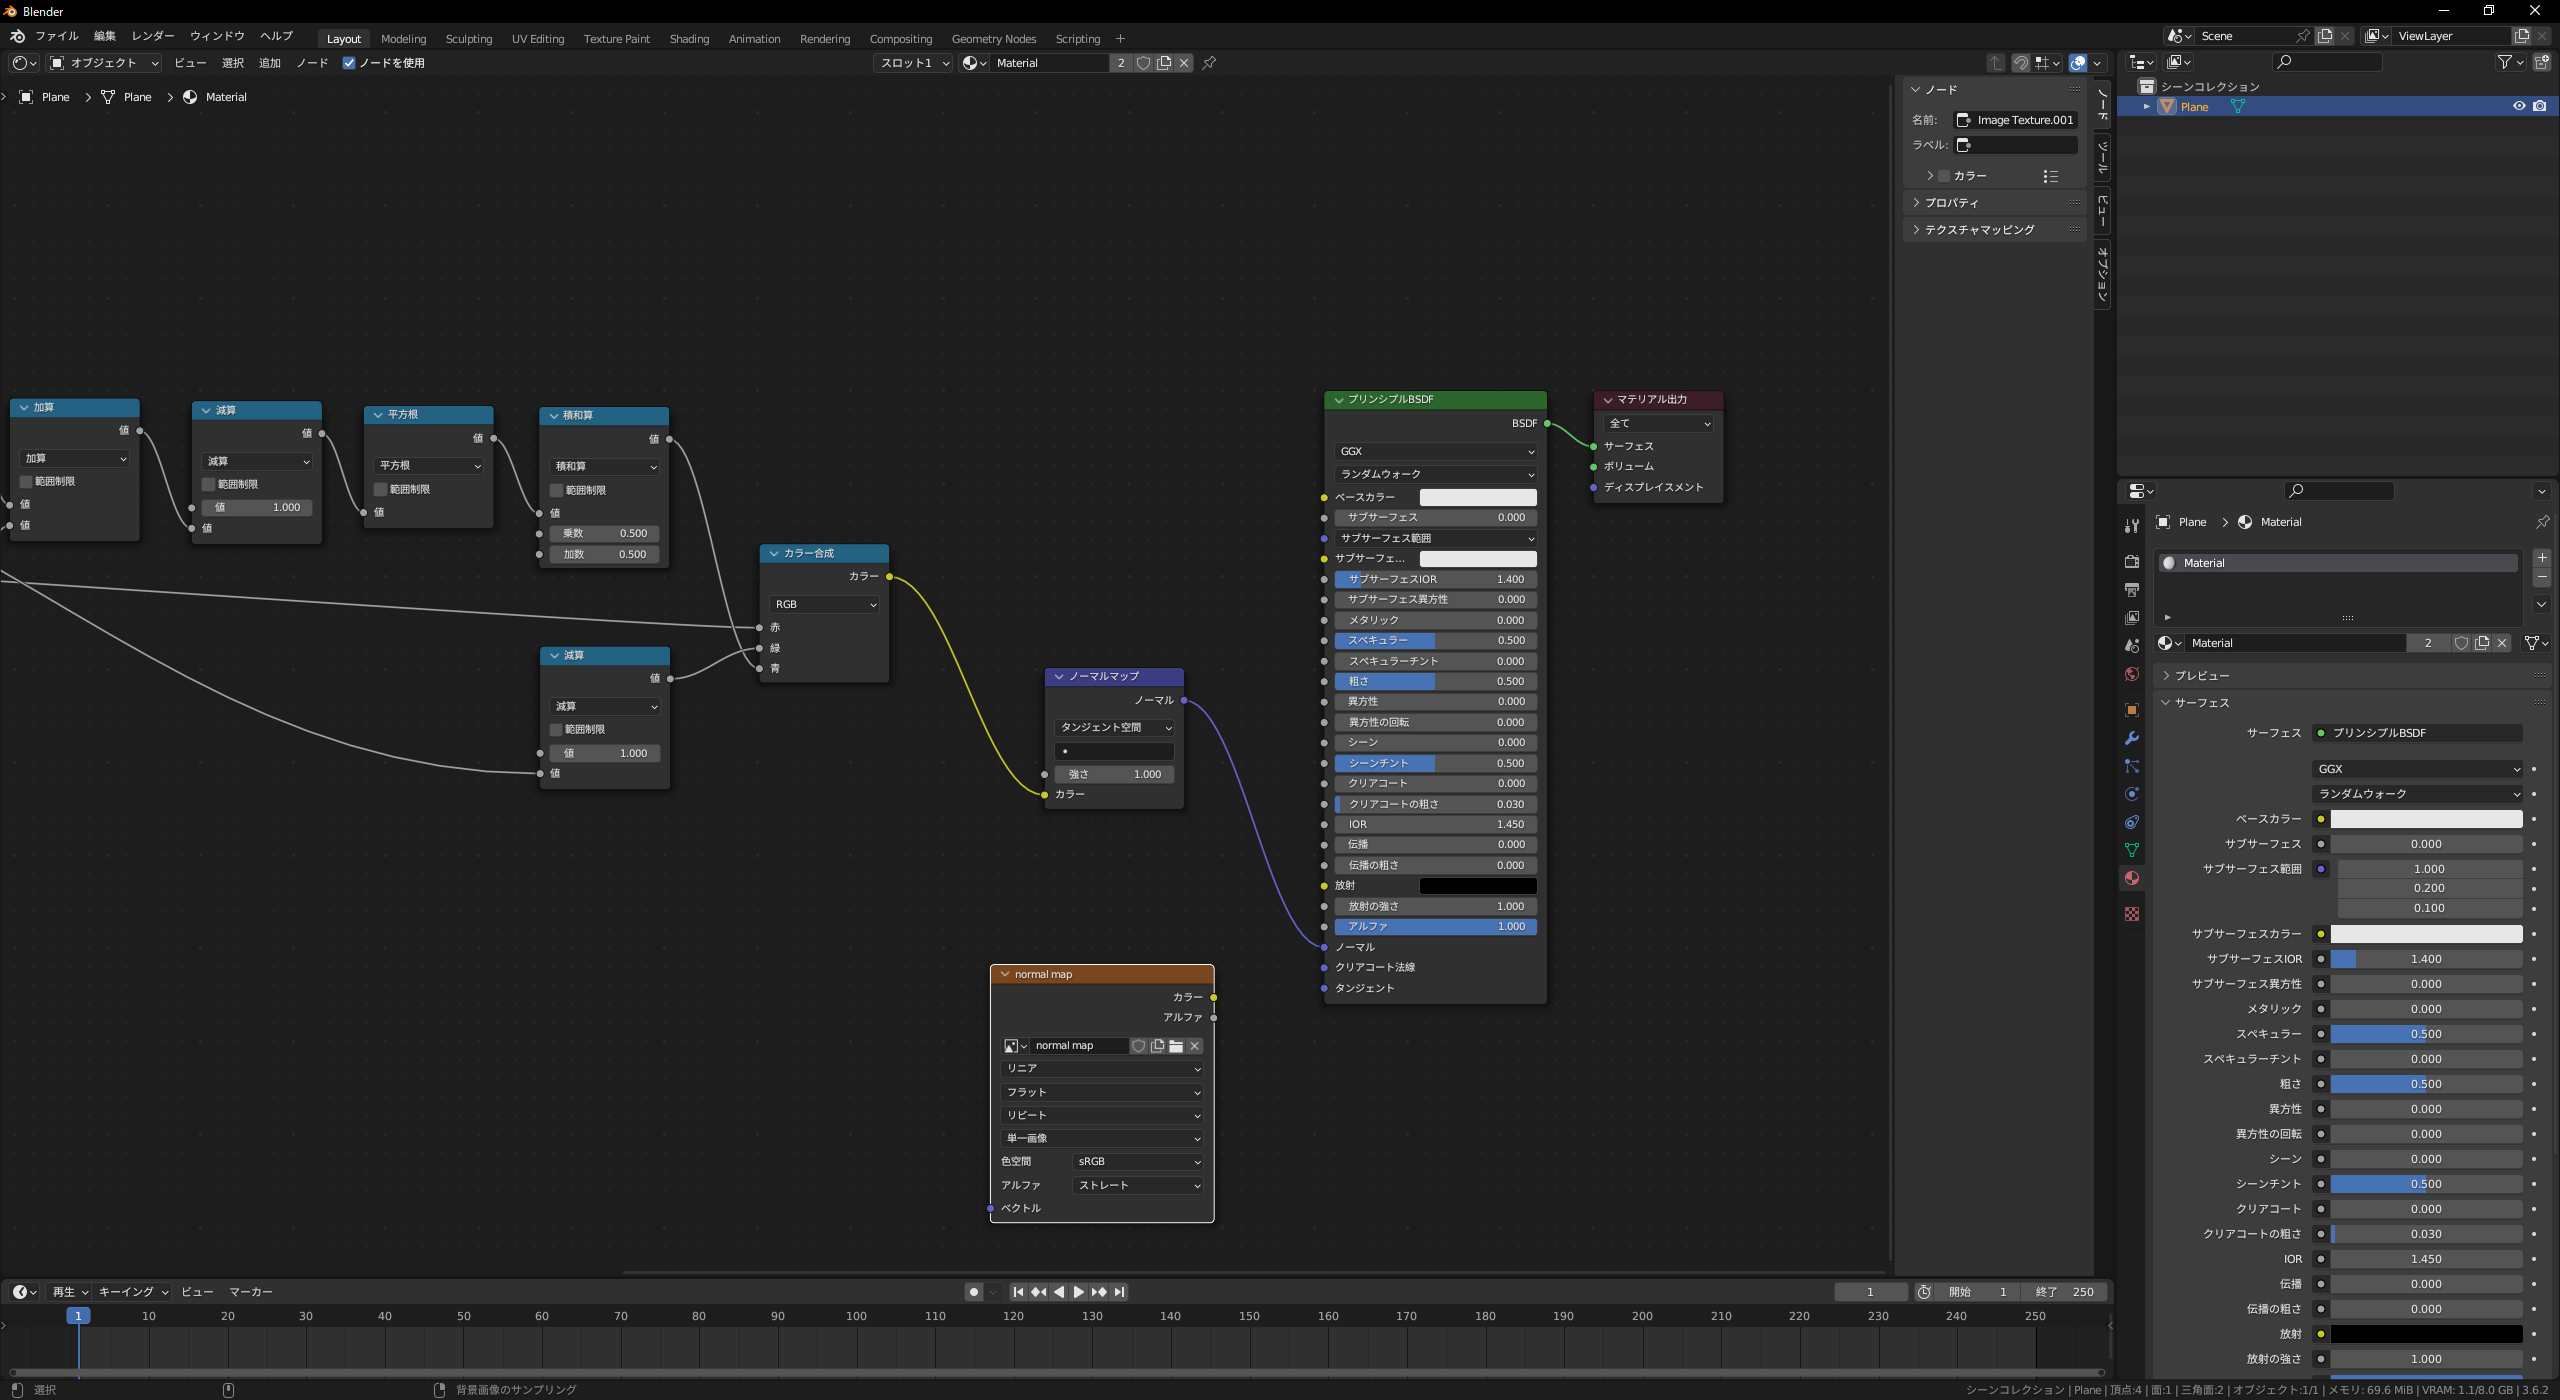The image size is (2560, 1400).
Task: Click the pin icon in node editor header
Action: (x=1209, y=63)
